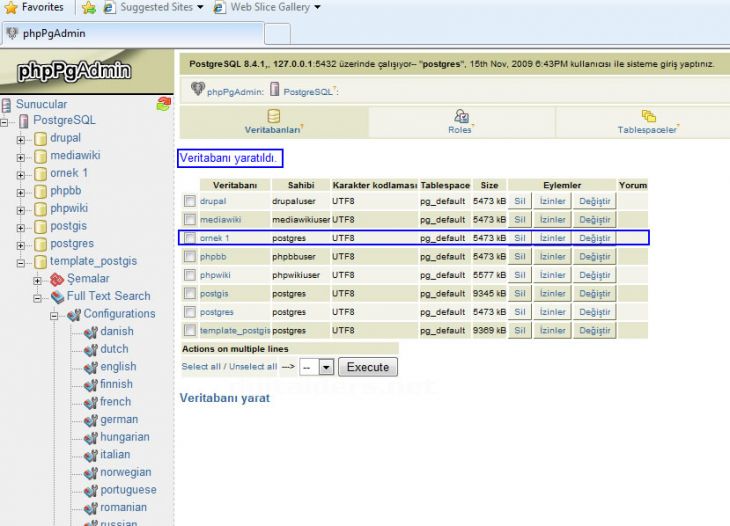Sort by the Veritabanı column header
This screenshot has width=730, height=526.
(235, 185)
